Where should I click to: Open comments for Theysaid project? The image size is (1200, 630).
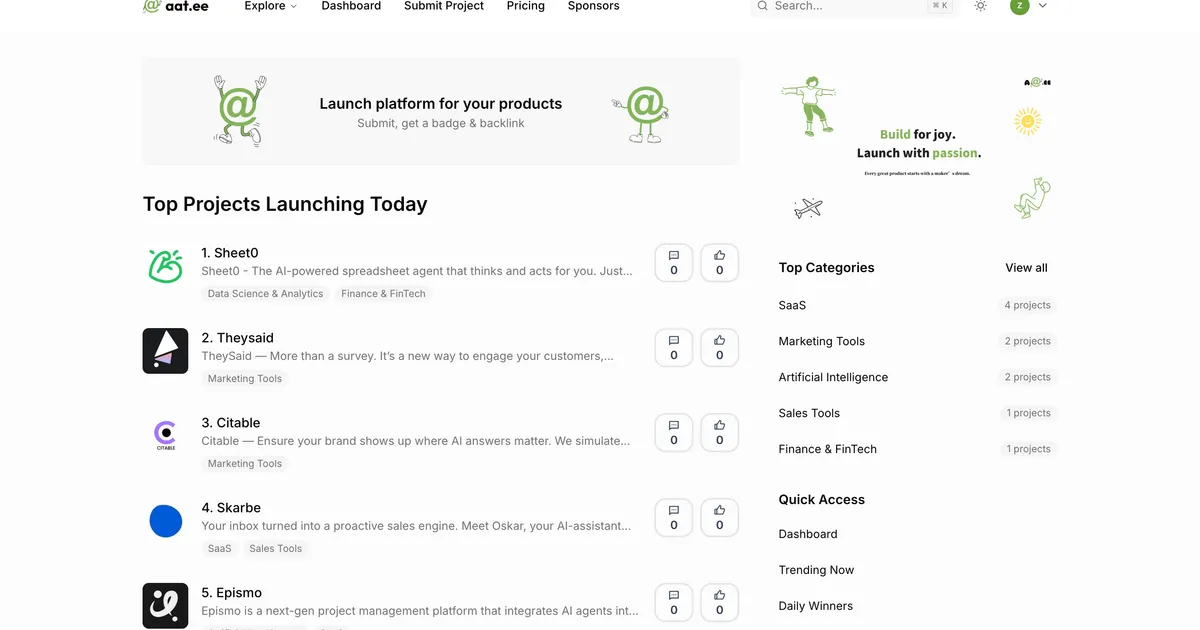(673, 348)
